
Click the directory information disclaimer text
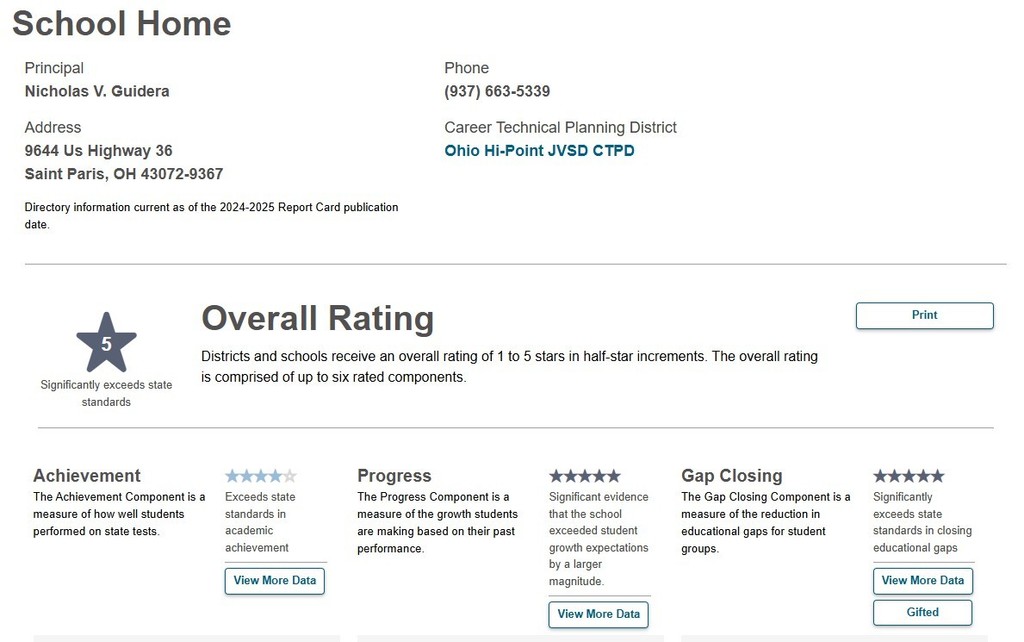pos(211,215)
